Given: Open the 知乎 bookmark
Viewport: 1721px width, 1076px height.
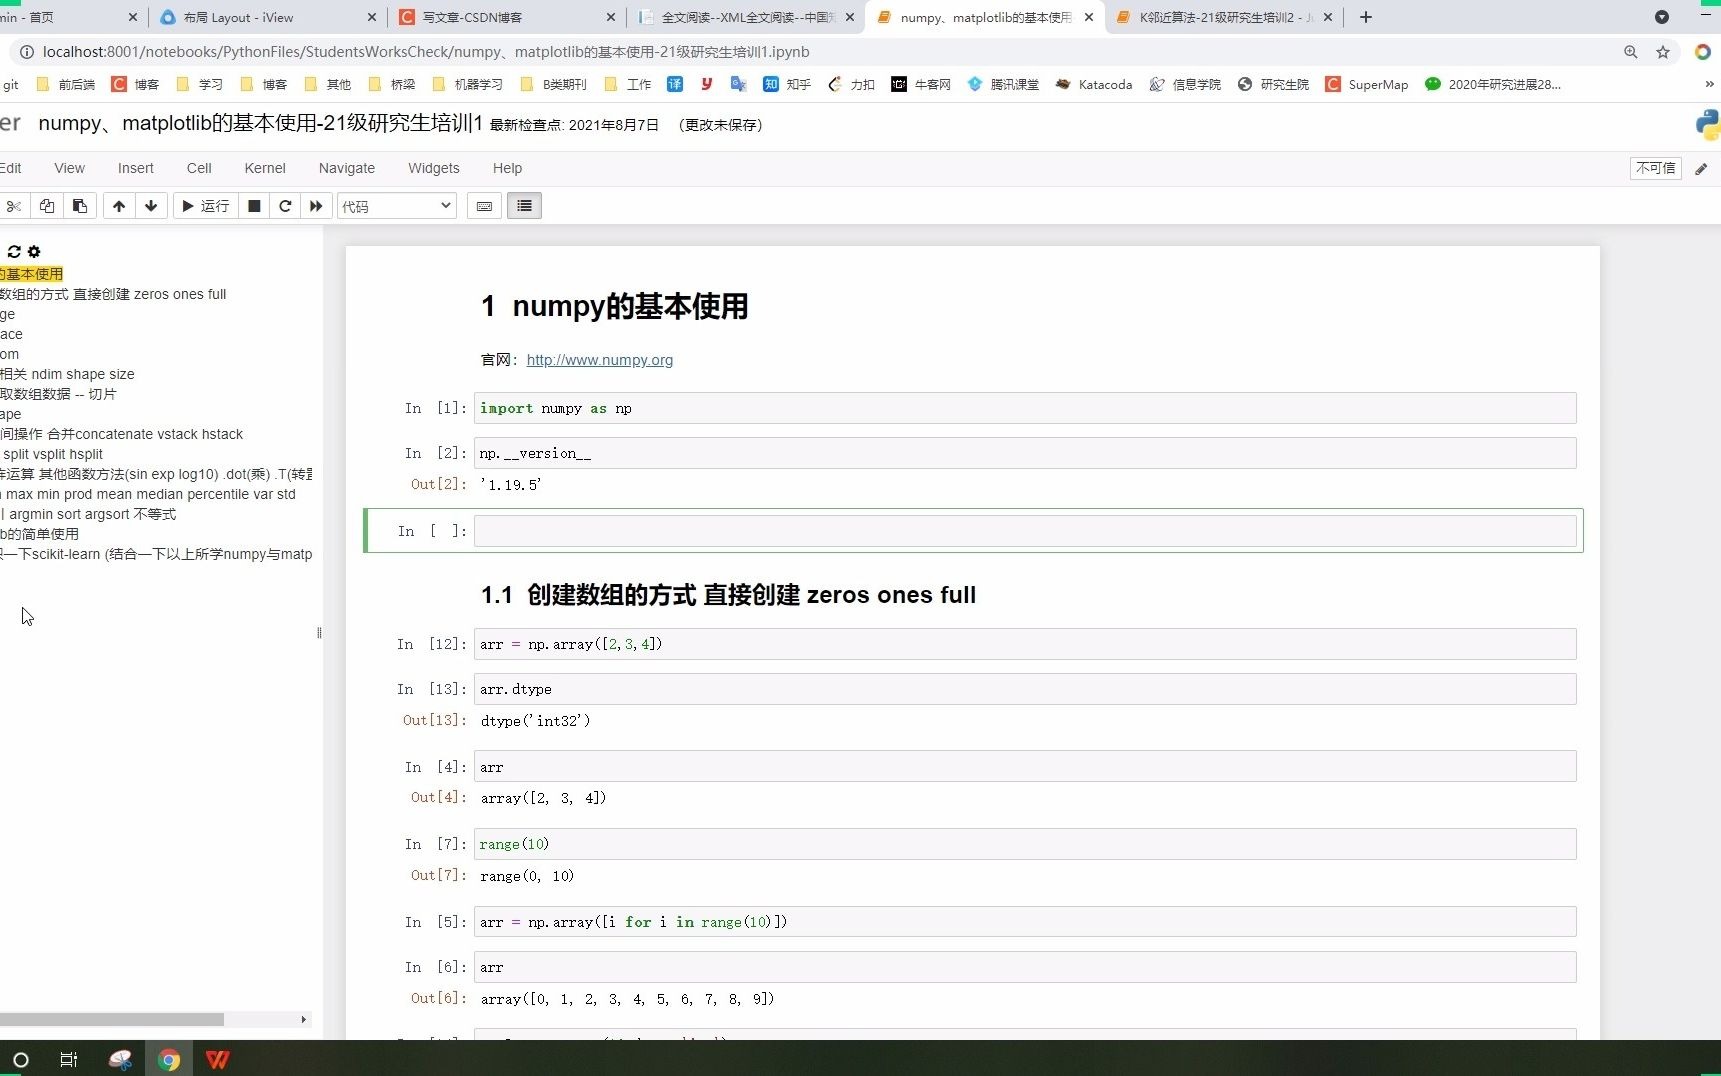Looking at the screenshot, I should pos(787,84).
